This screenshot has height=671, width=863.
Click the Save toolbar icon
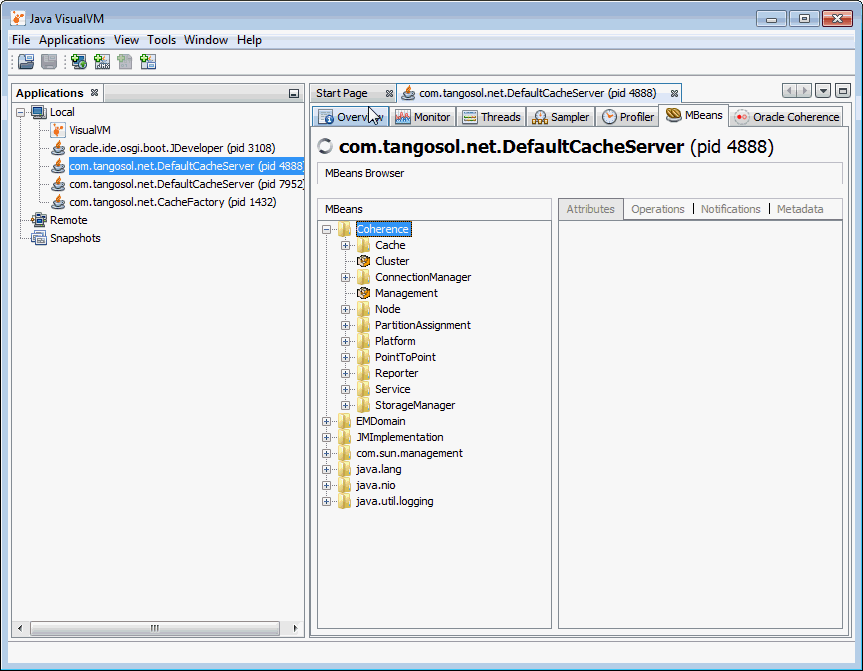49,62
